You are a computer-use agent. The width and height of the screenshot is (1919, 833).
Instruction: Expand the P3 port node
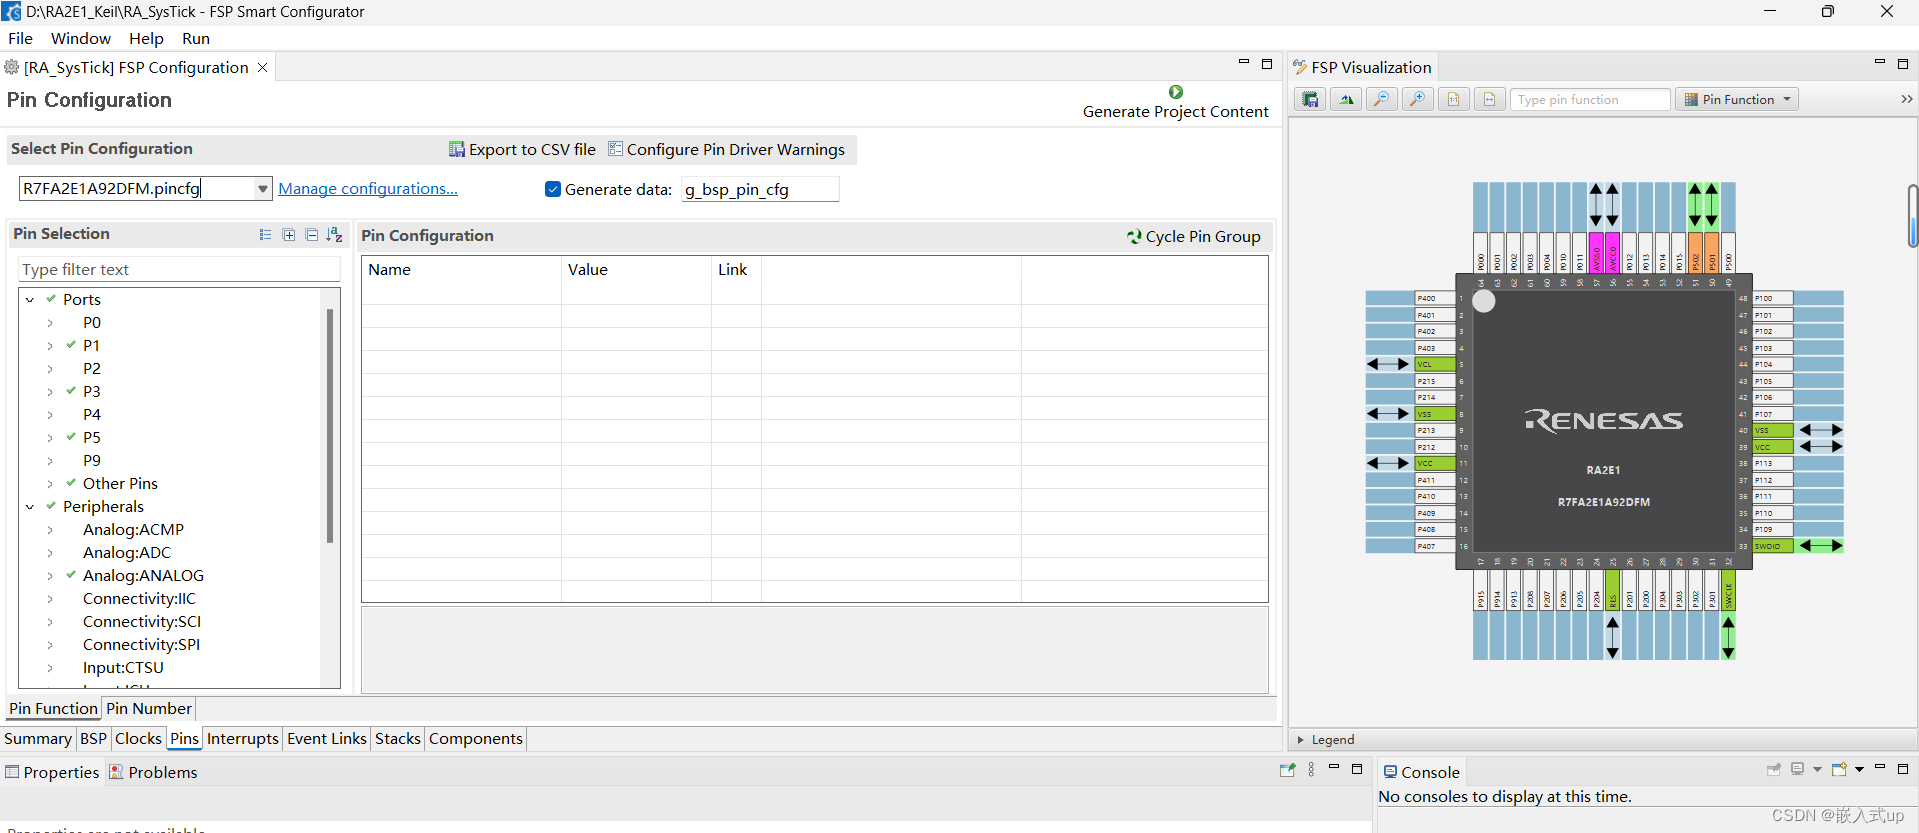pyautogui.click(x=50, y=392)
